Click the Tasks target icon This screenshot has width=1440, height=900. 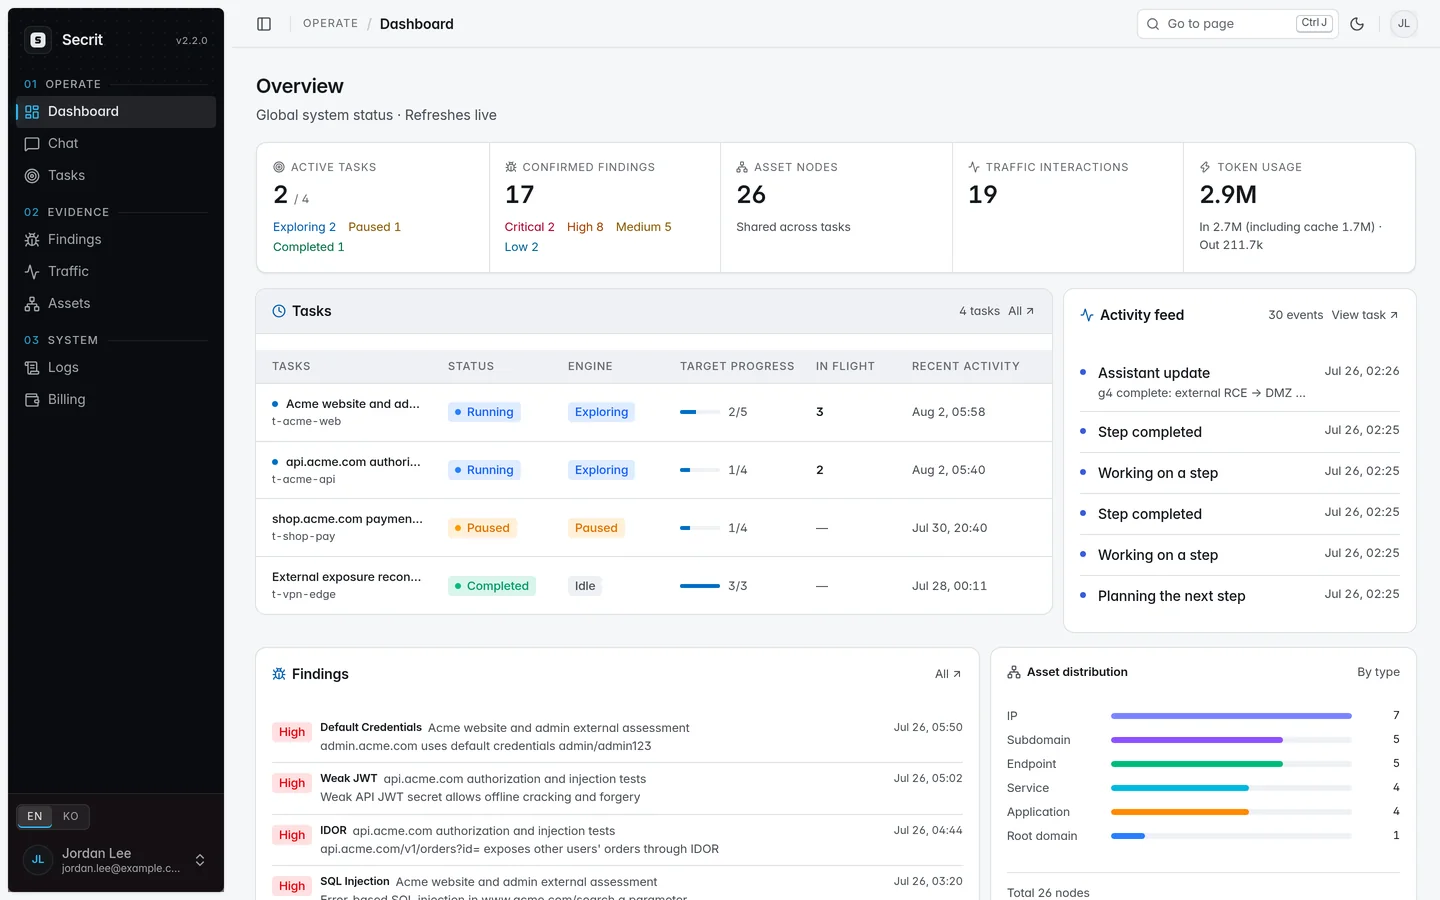32,176
